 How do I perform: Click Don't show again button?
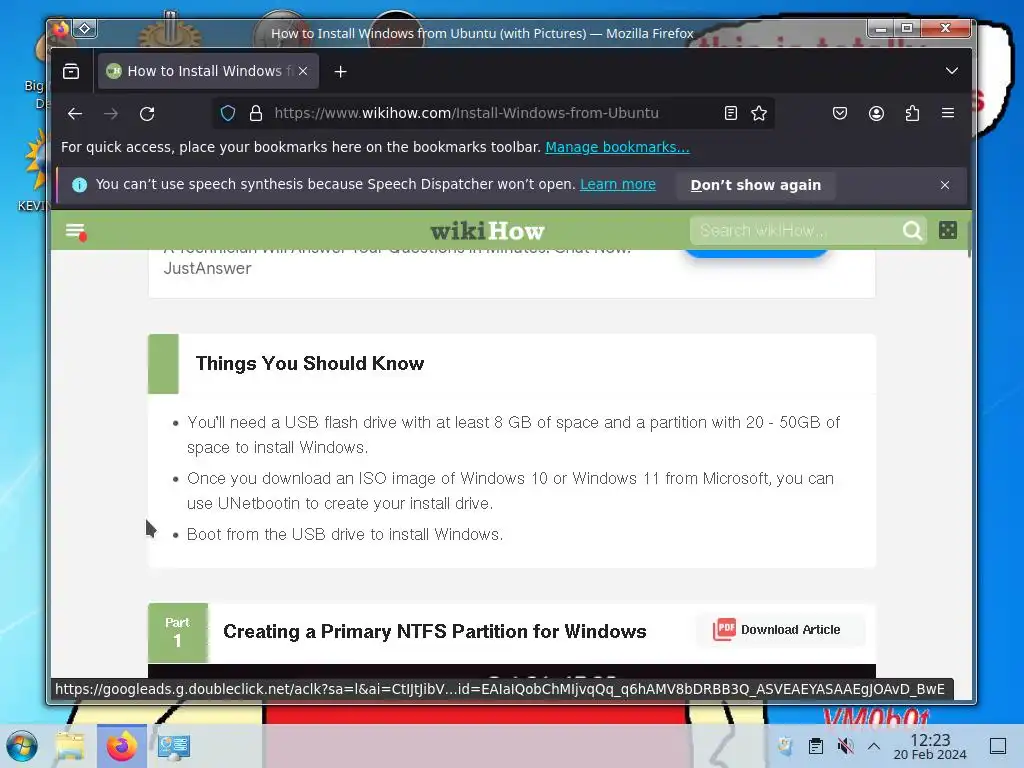[x=756, y=185]
